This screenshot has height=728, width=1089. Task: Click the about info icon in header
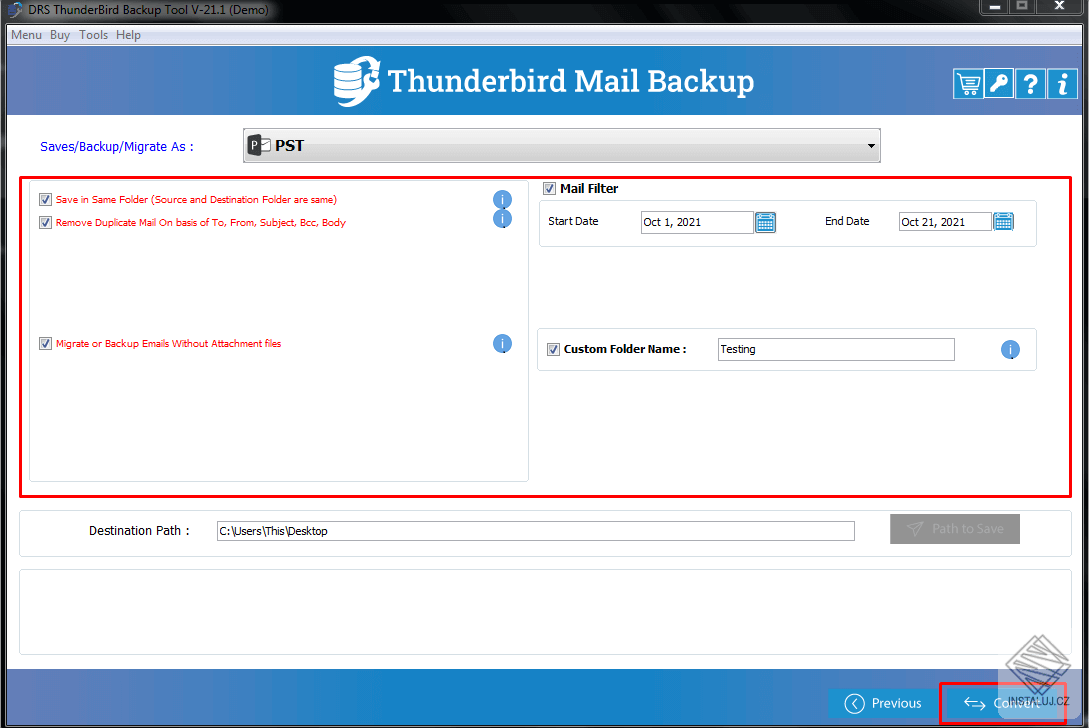[1062, 84]
